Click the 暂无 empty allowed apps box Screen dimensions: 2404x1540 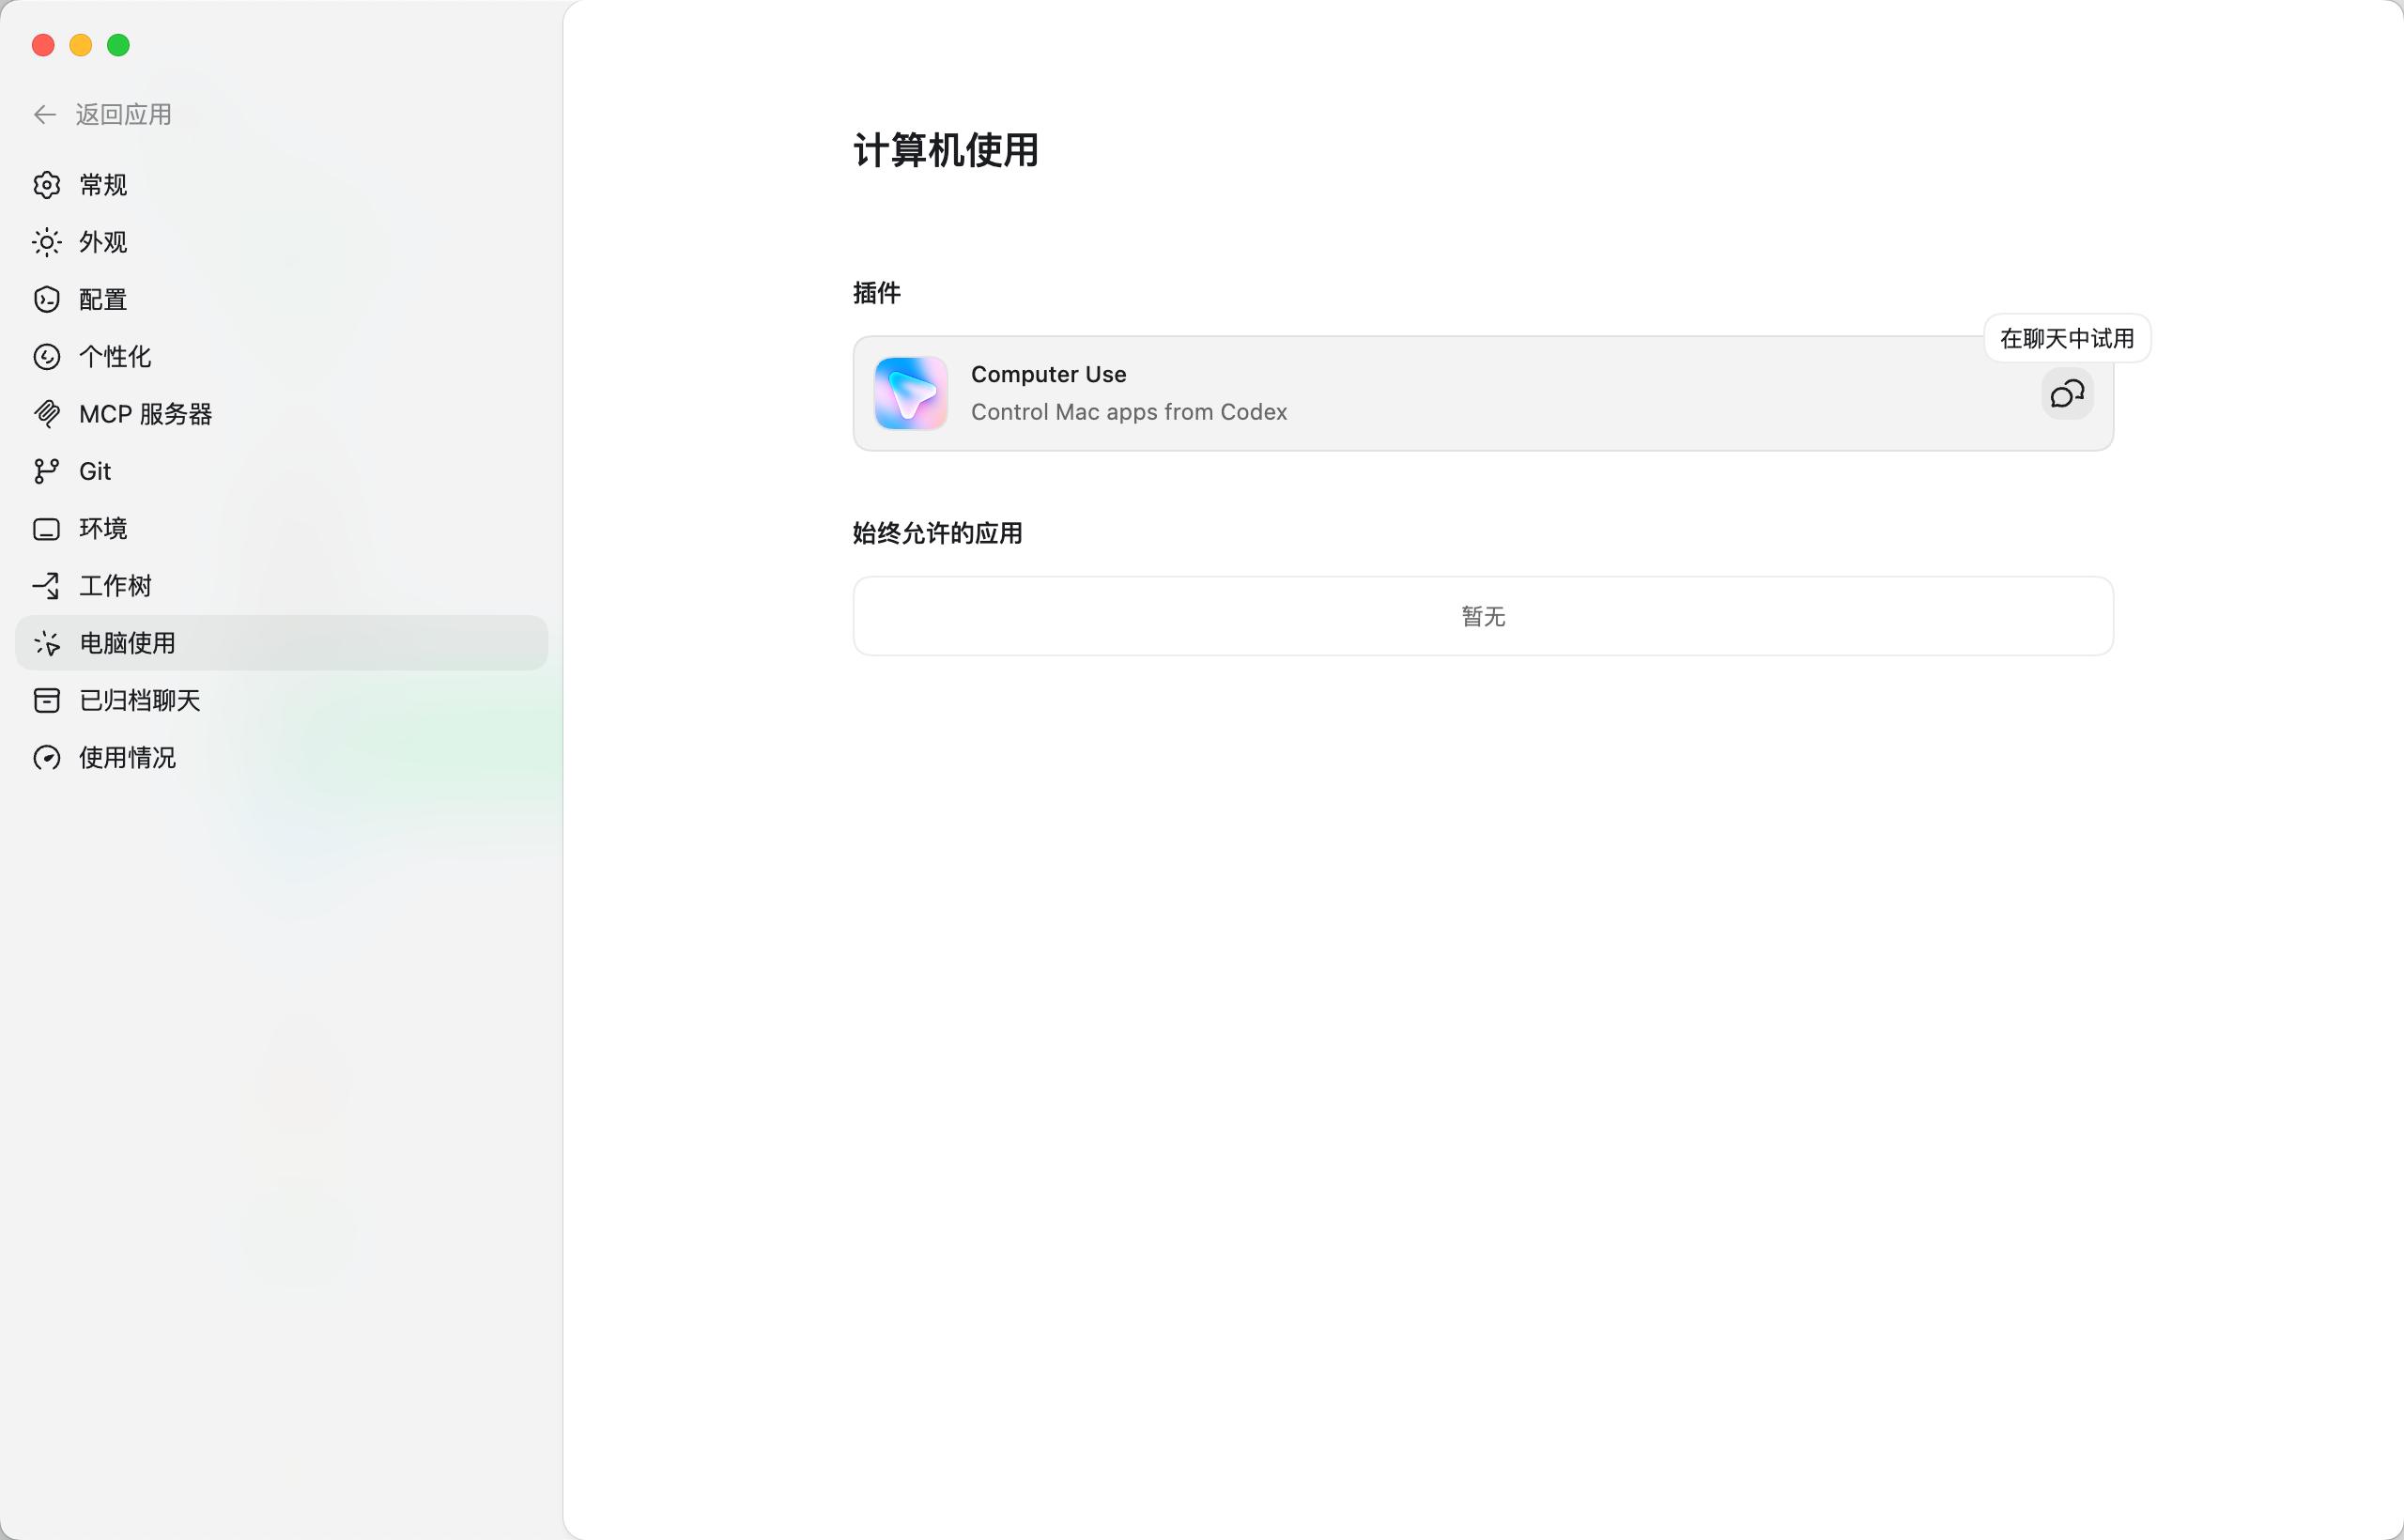pyautogui.click(x=1482, y=616)
